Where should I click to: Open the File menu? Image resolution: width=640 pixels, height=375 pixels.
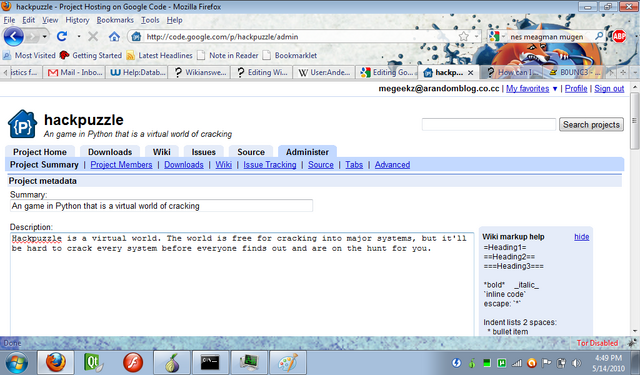point(9,20)
